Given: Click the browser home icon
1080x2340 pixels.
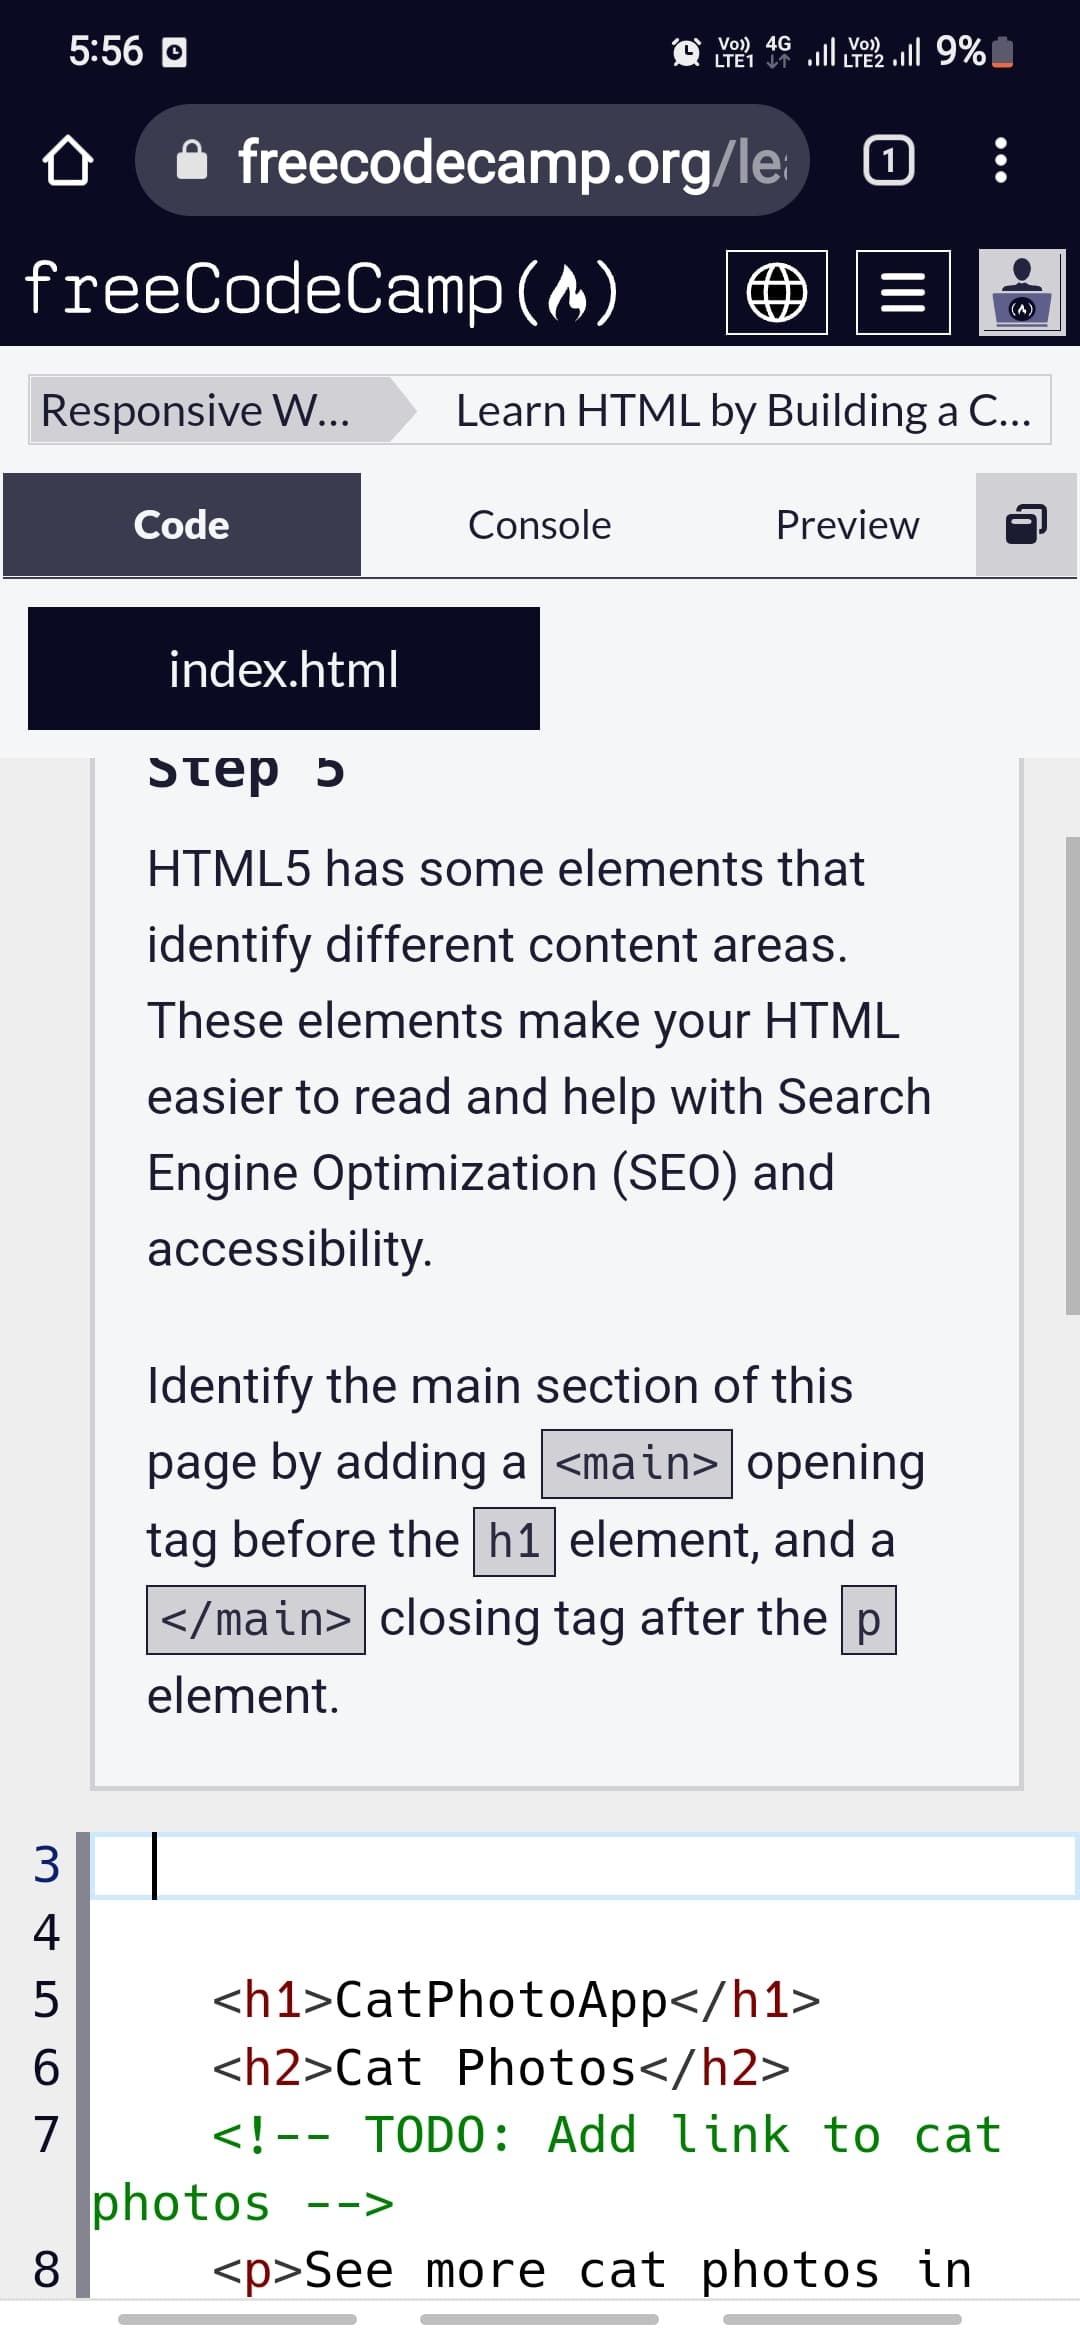Looking at the screenshot, I should click(68, 162).
